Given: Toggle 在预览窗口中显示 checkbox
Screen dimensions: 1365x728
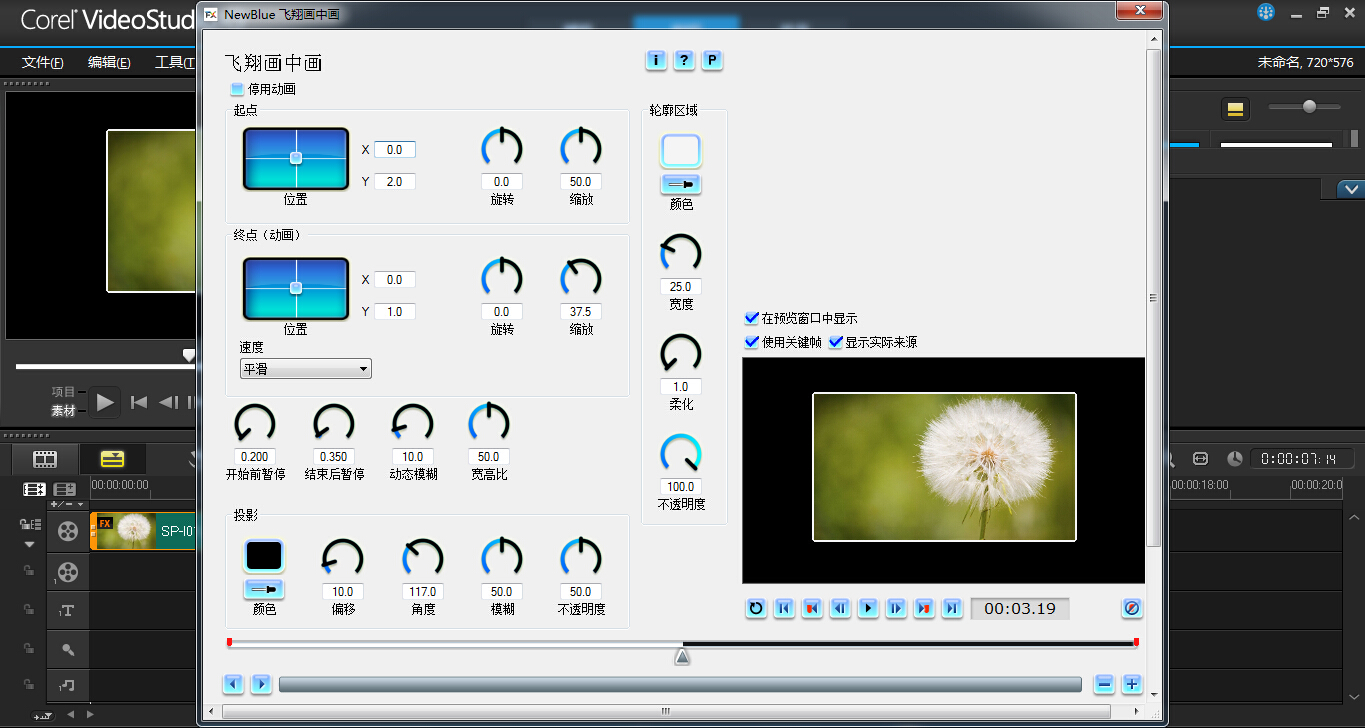Looking at the screenshot, I should pos(752,318).
